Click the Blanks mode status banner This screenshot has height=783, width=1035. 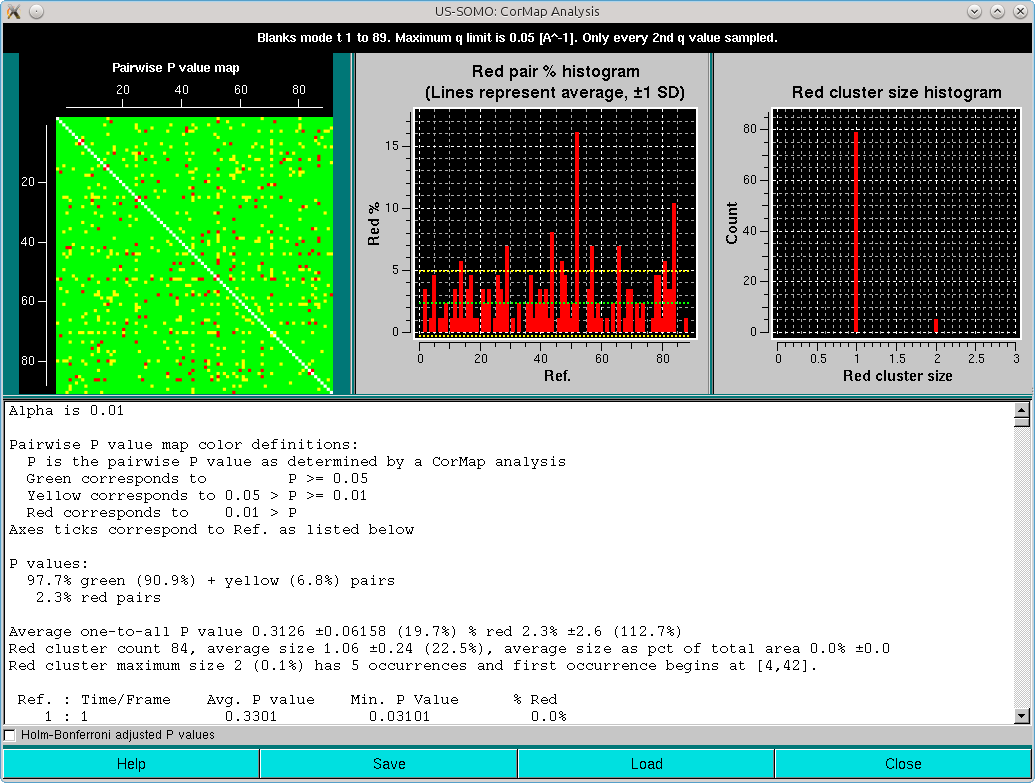point(517,37)
